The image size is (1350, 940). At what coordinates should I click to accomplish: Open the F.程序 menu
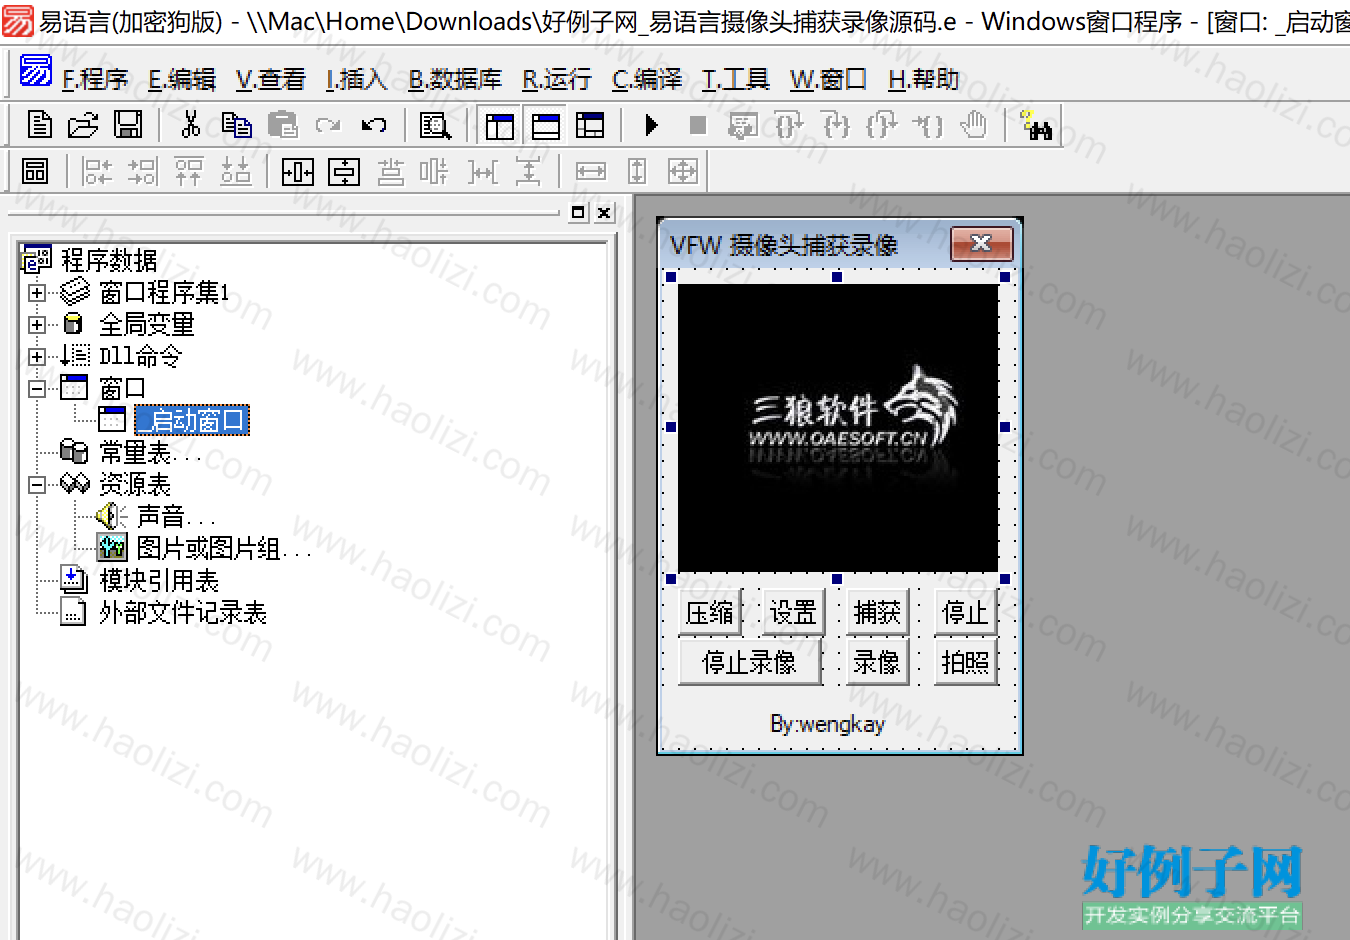[x=95, y=79]
